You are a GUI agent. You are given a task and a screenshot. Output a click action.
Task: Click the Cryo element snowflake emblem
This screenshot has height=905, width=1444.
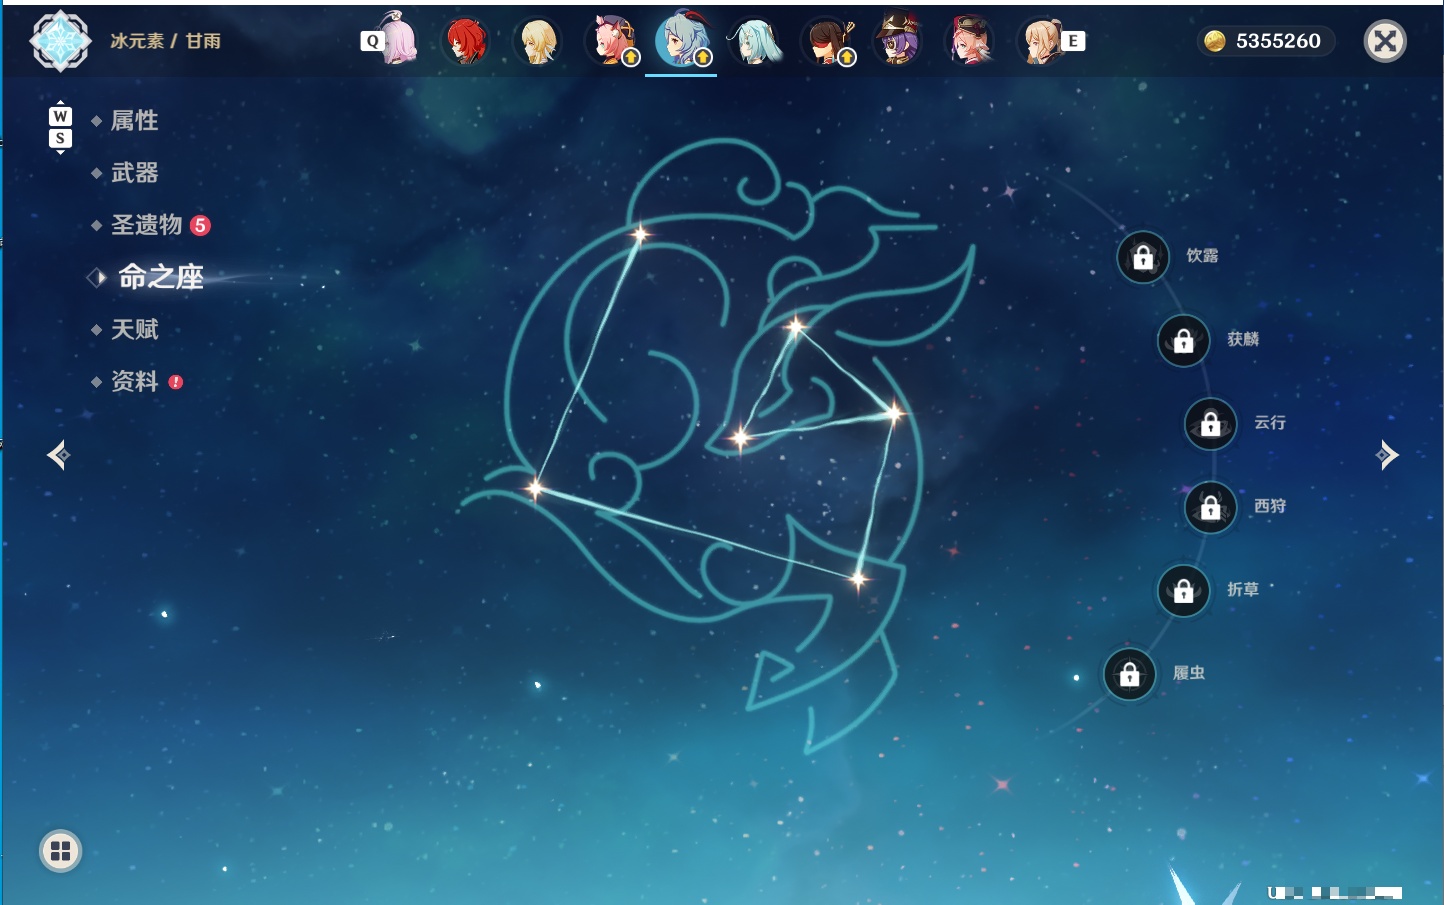click(x=60, y=41)
